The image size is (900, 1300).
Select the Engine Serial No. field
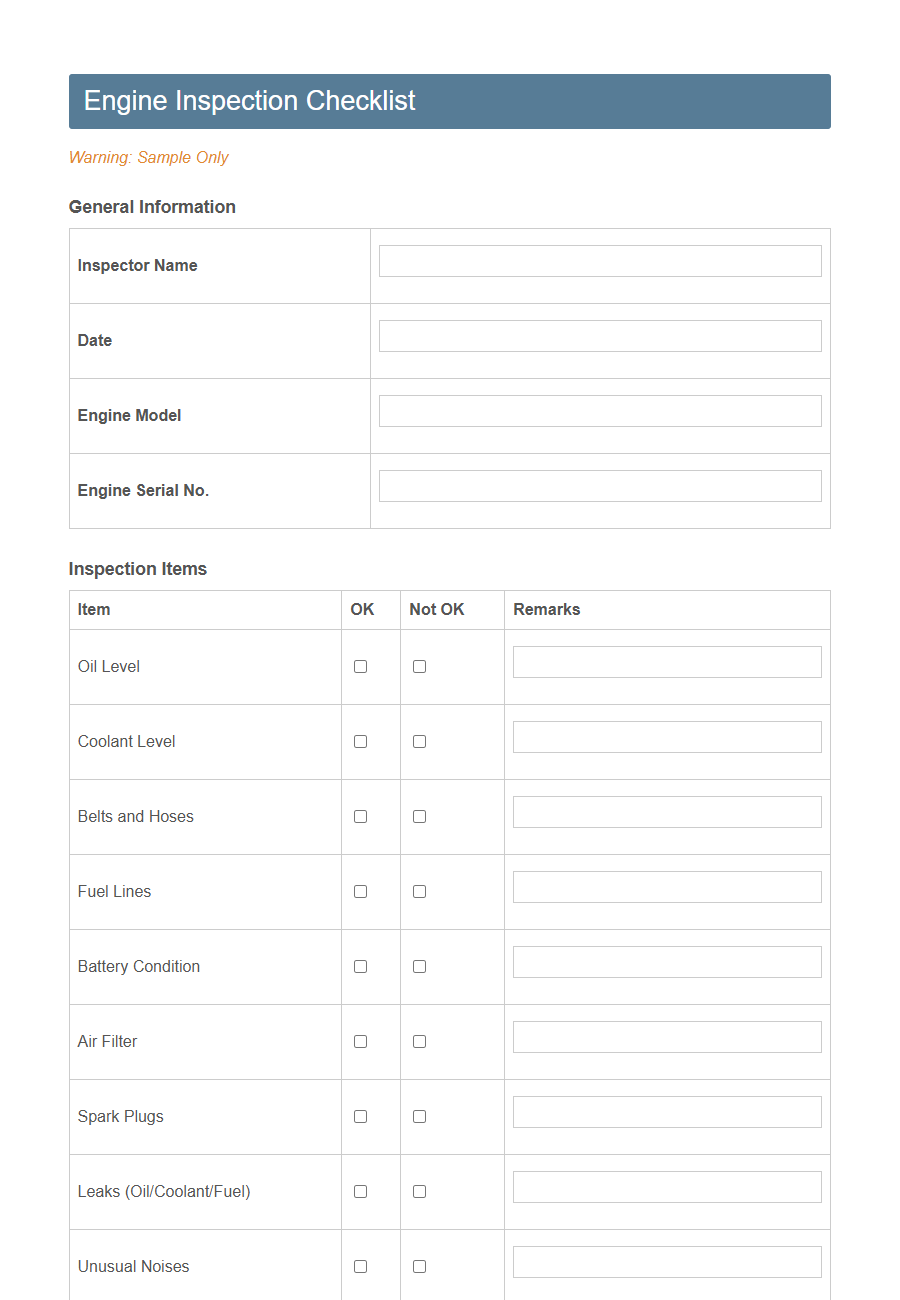(x=599, y=485)
